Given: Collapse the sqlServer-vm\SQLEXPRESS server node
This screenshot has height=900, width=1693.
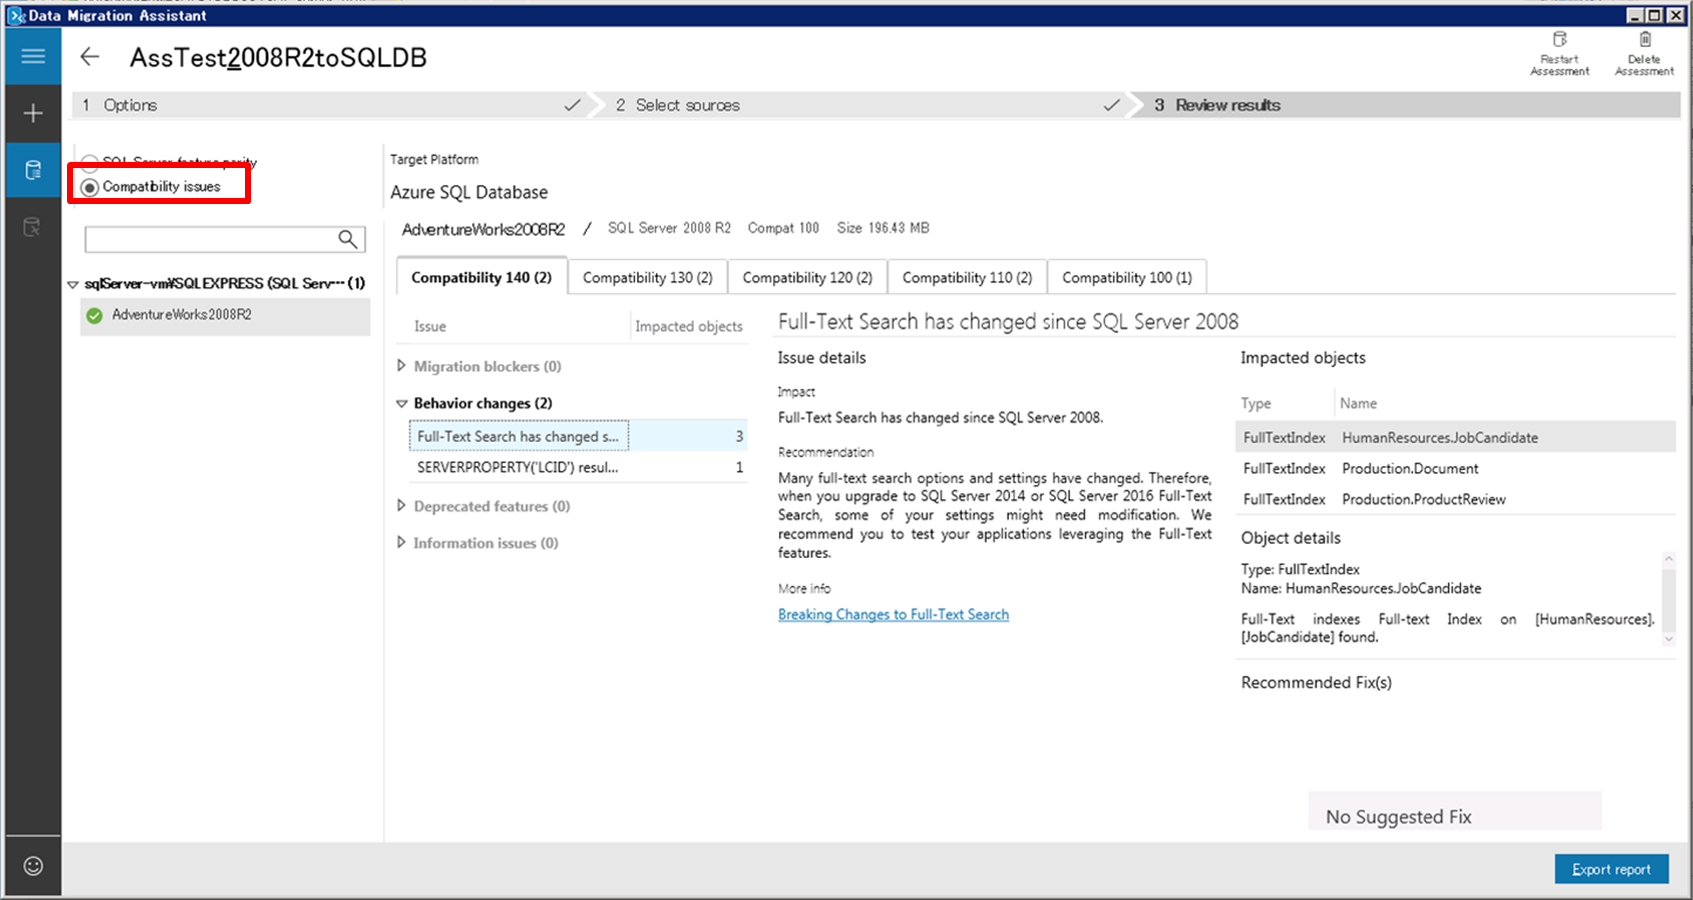Looking at the screenshot, I should click(x=73, y=284).
